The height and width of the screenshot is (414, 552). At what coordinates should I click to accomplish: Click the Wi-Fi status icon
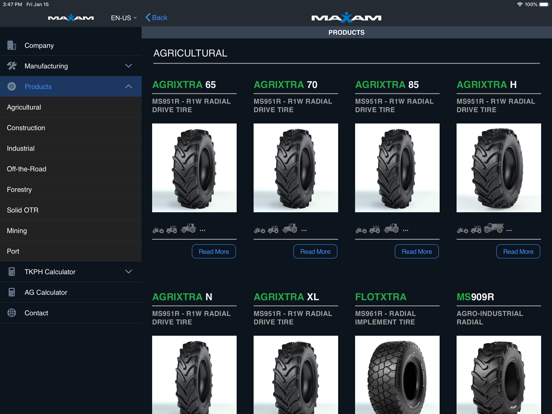(520, 4)
